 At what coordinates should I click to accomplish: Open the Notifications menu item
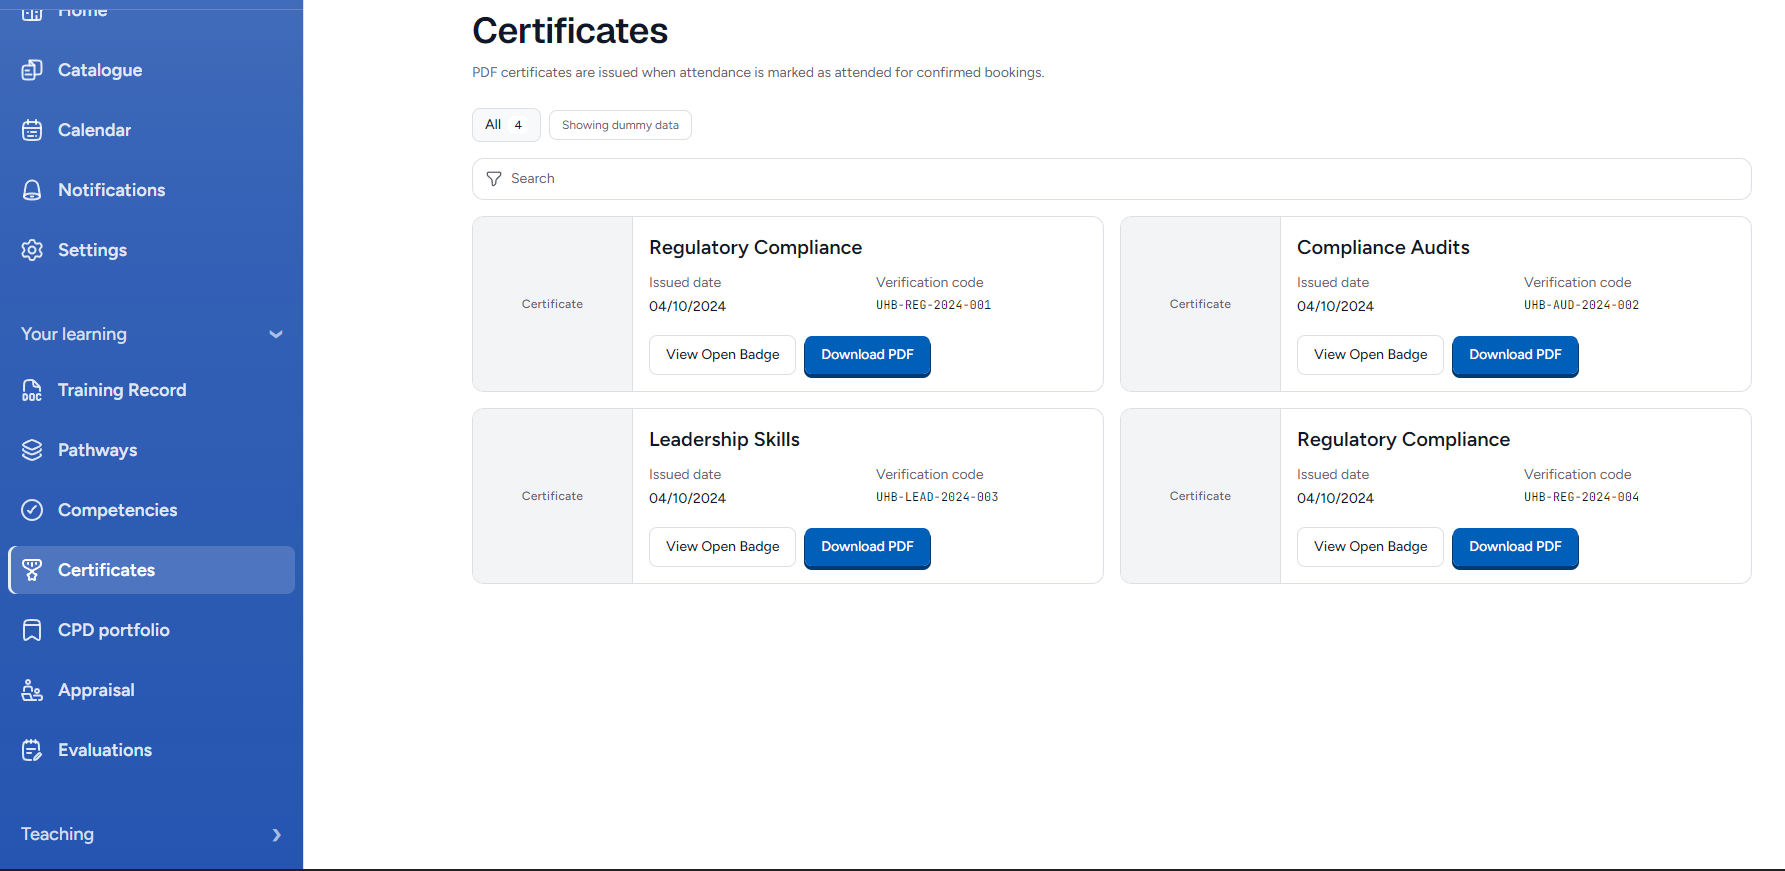point(152,190)
